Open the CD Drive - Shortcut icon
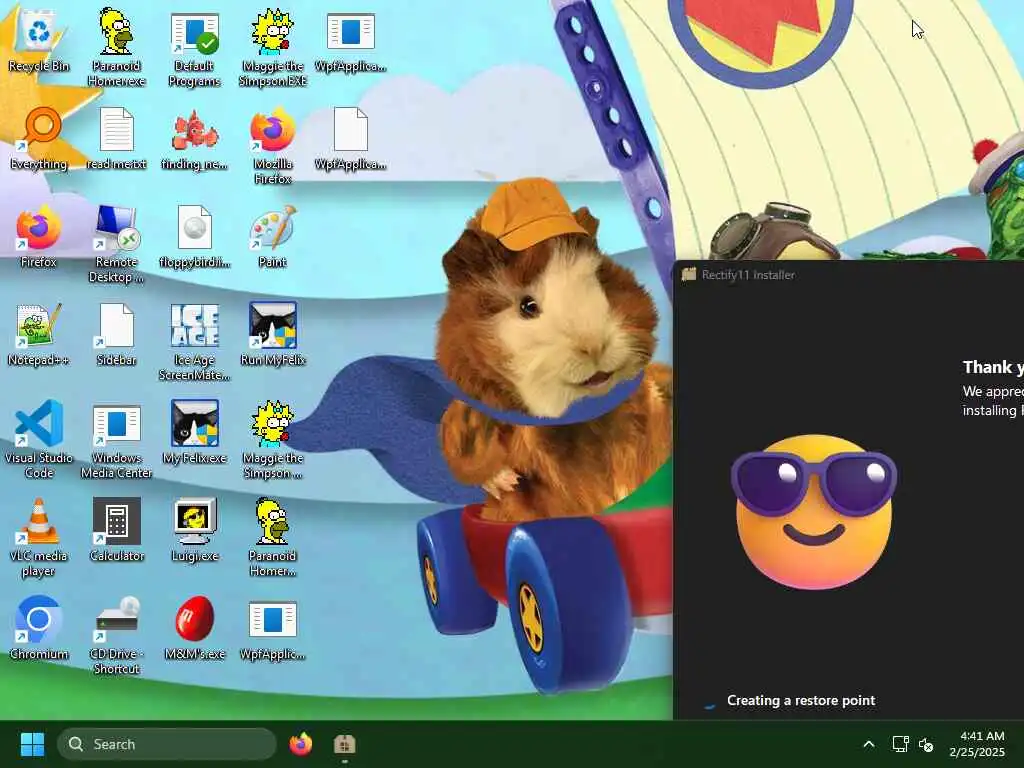 [x=116, y=635]
